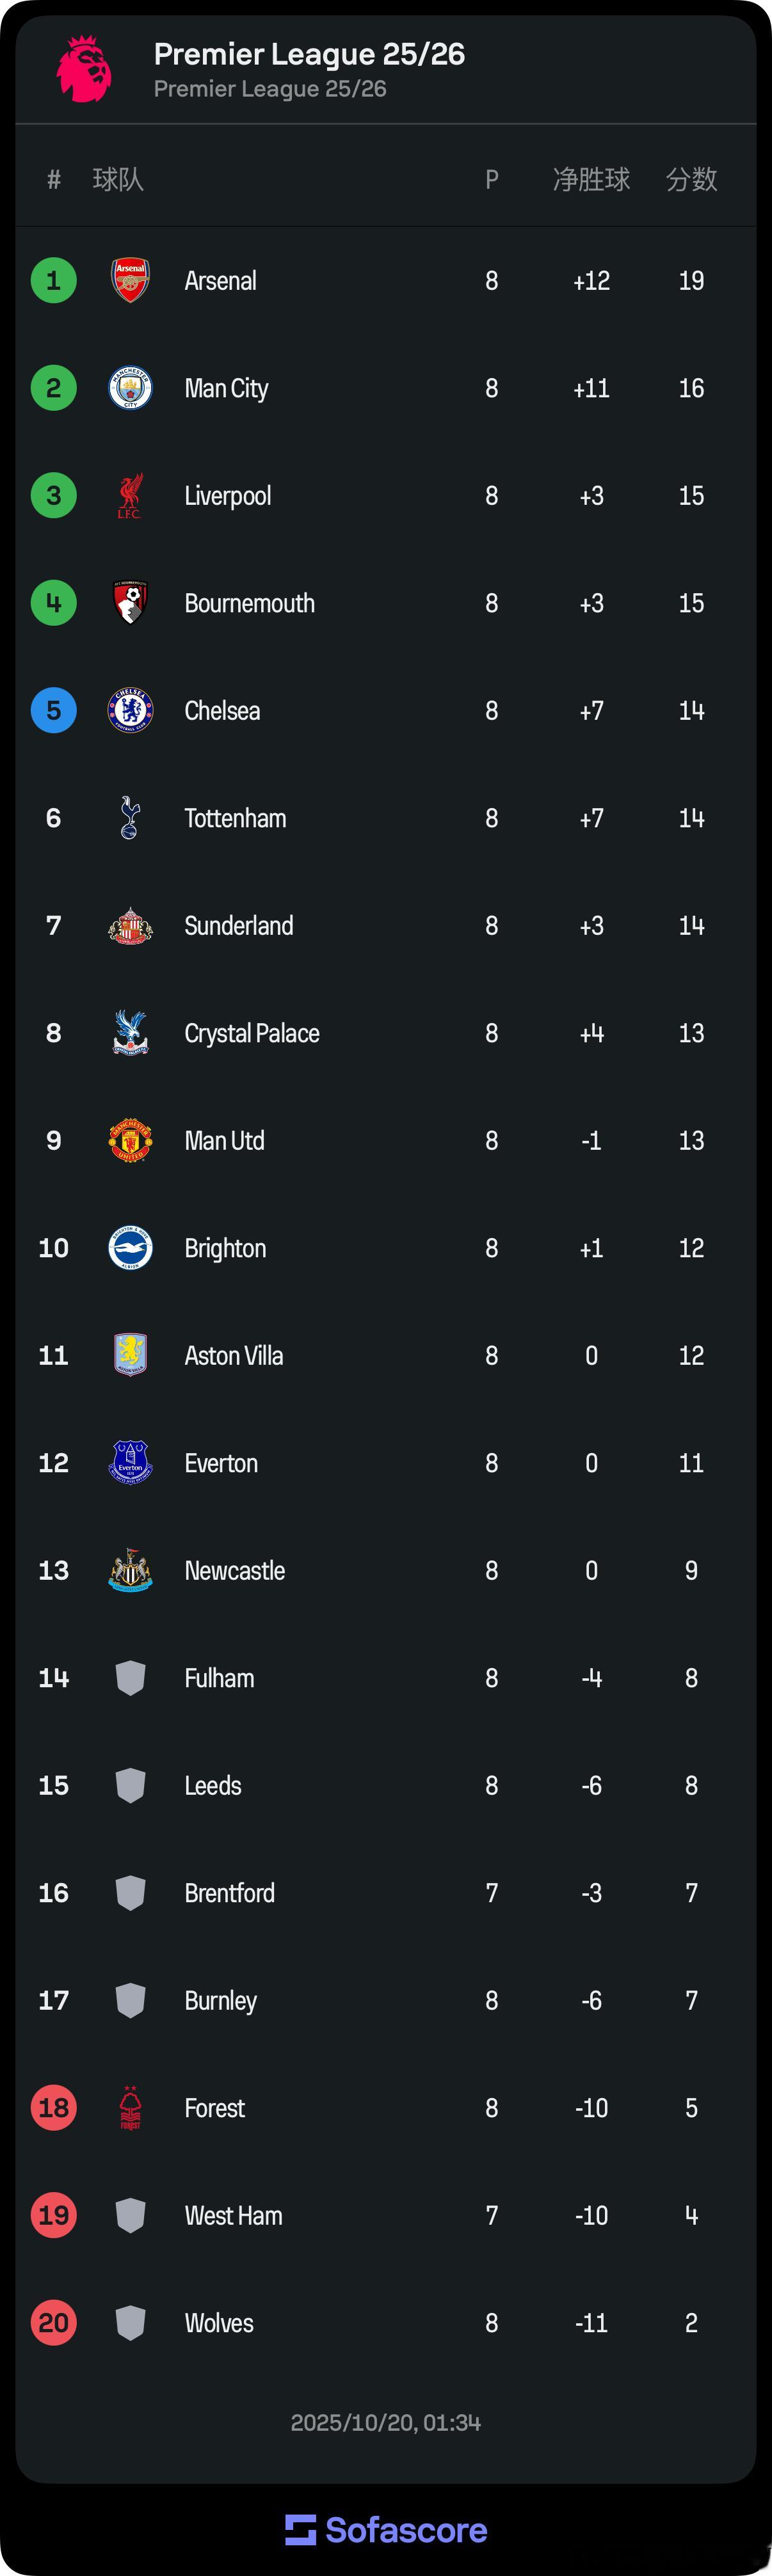Open the Premier League 25/26 title

(x=309, y=54)
